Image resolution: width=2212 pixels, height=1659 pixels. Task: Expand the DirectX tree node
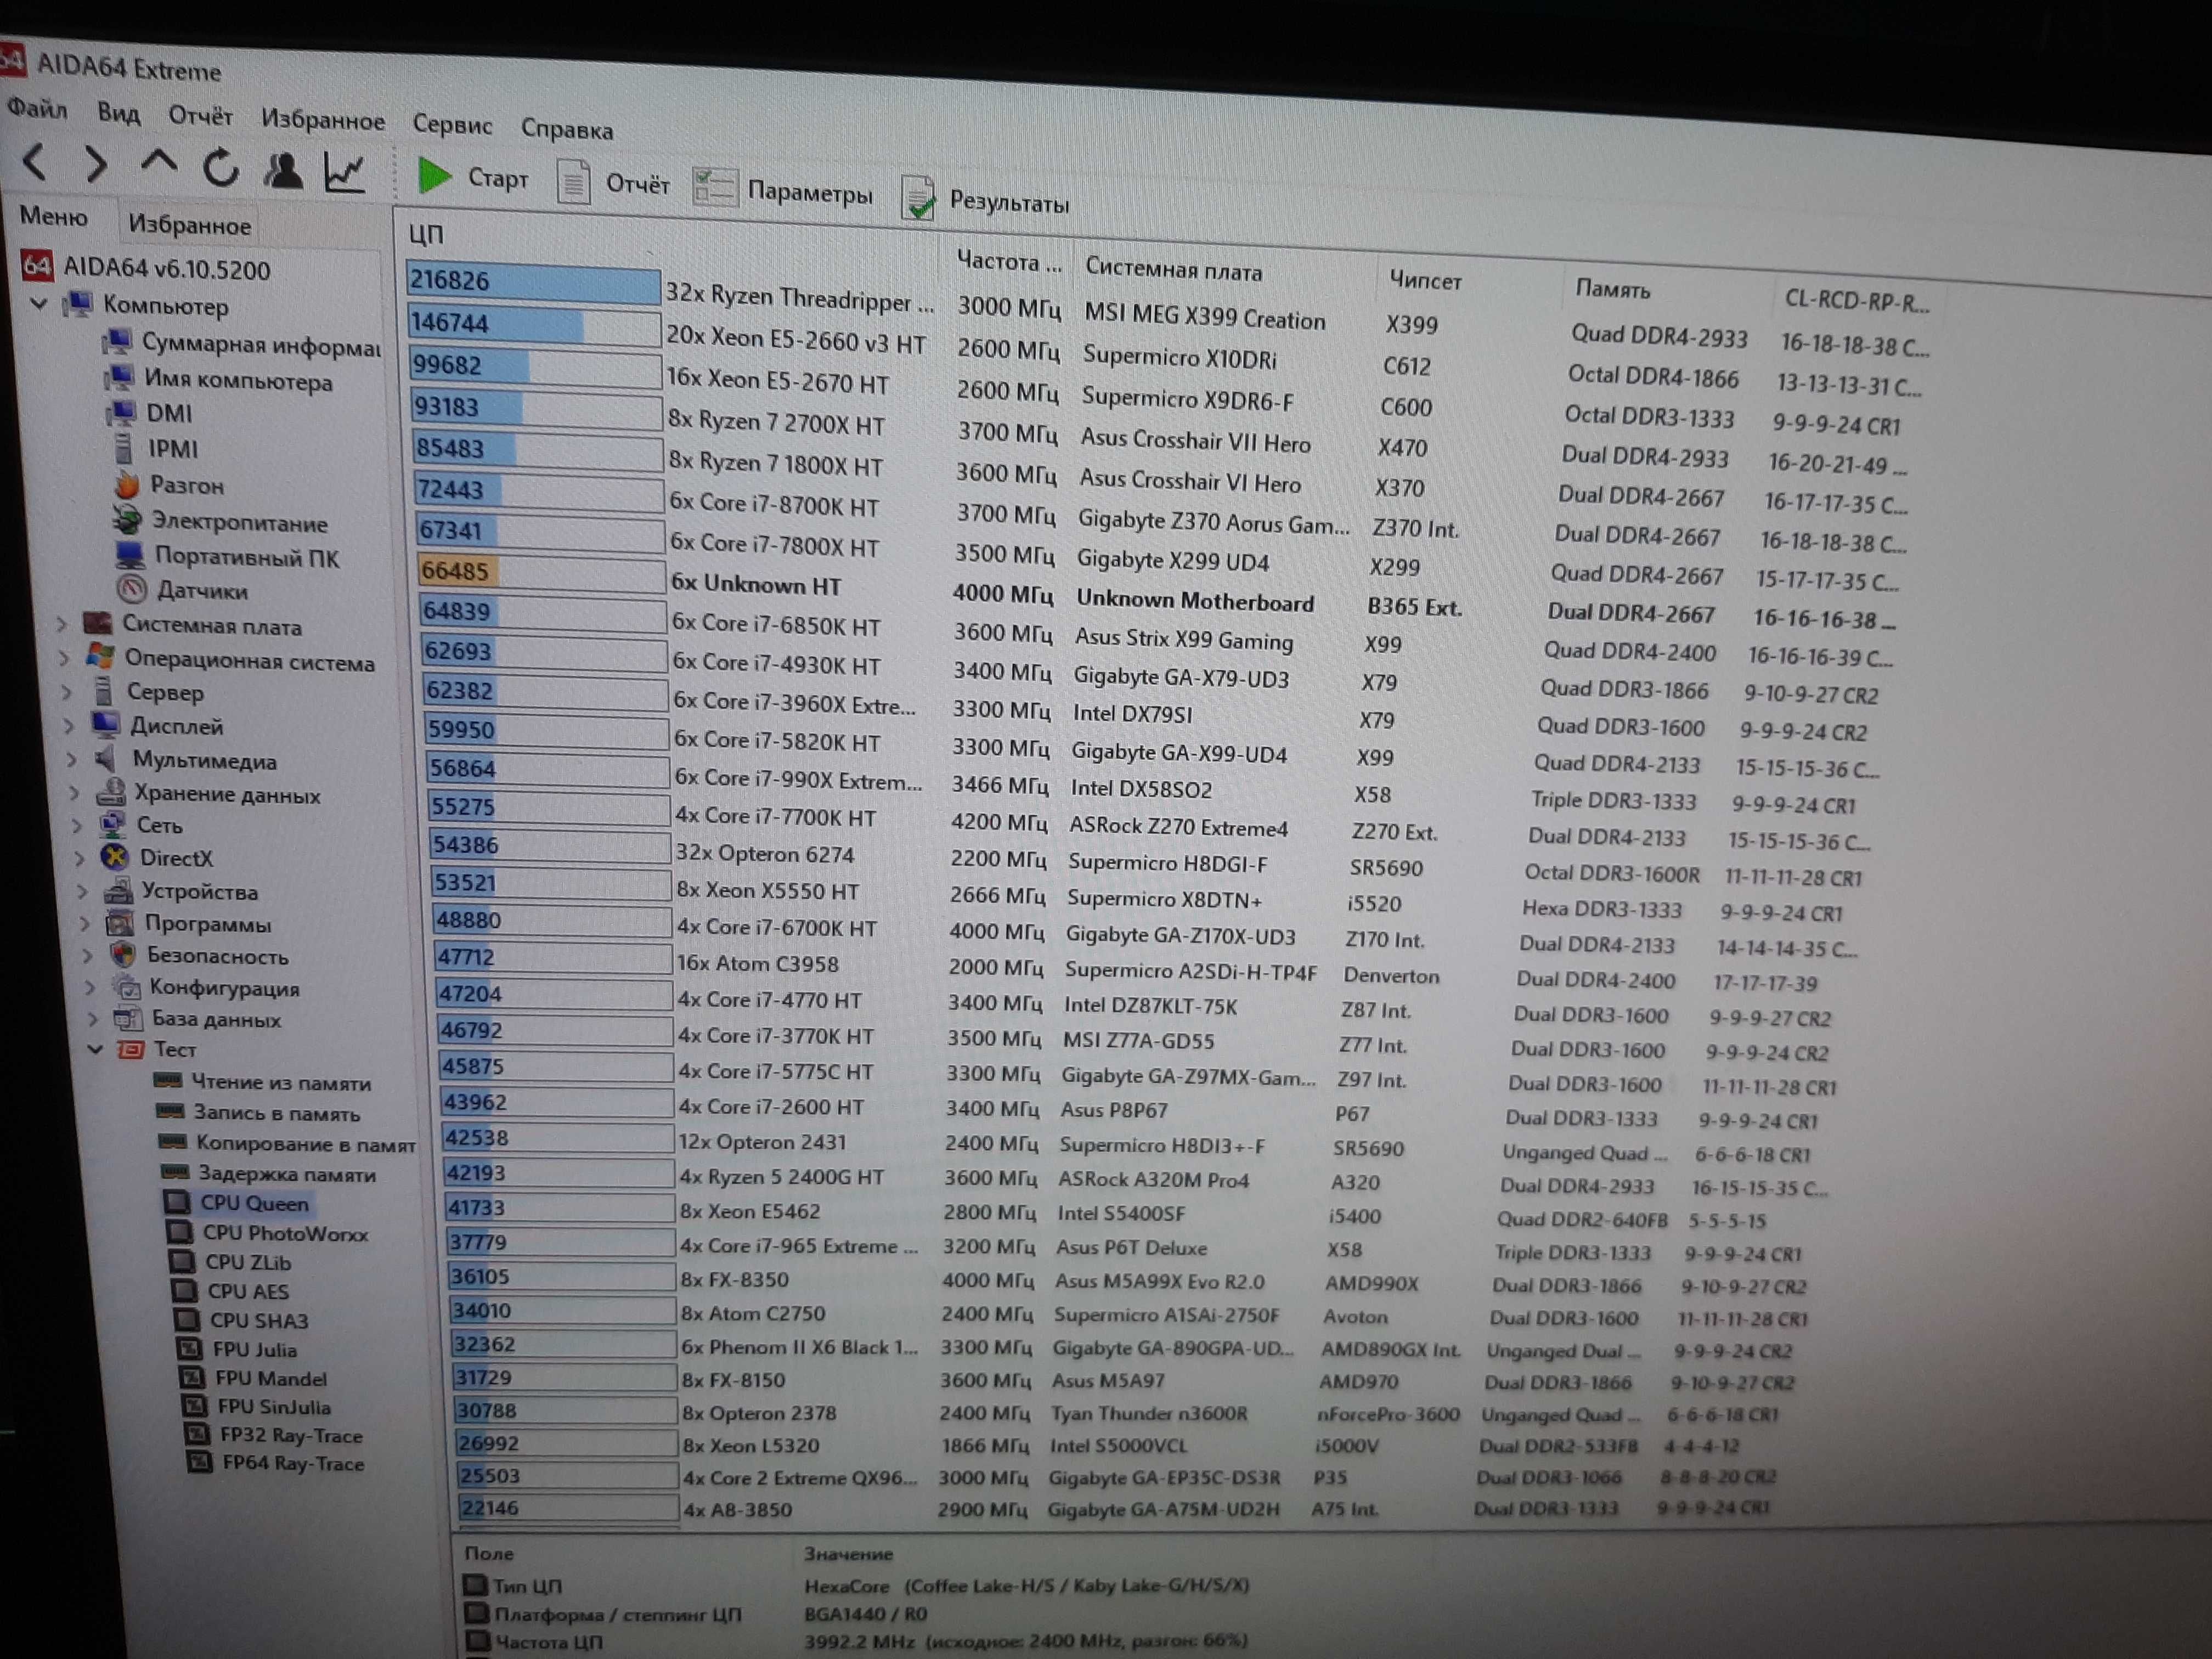pos(80,858)
